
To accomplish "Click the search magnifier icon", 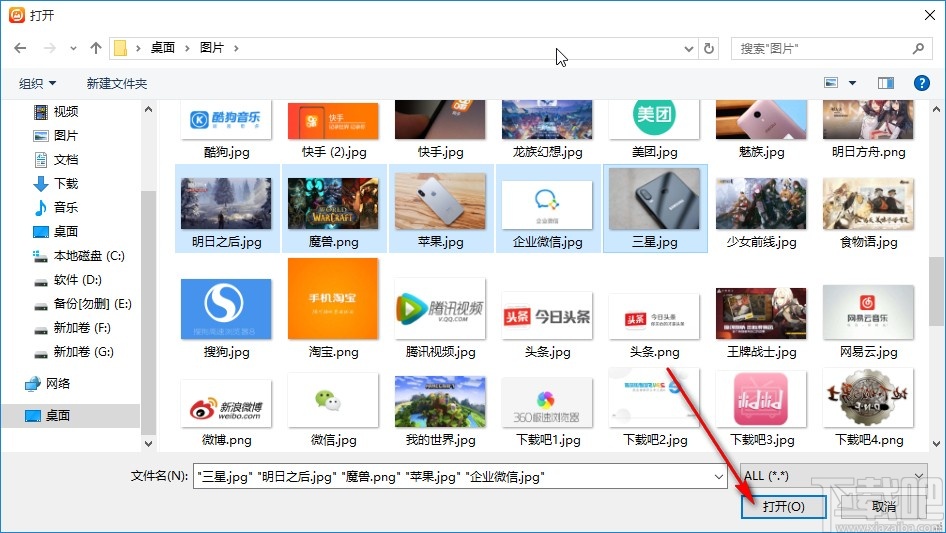I will (x=918, y=48).
